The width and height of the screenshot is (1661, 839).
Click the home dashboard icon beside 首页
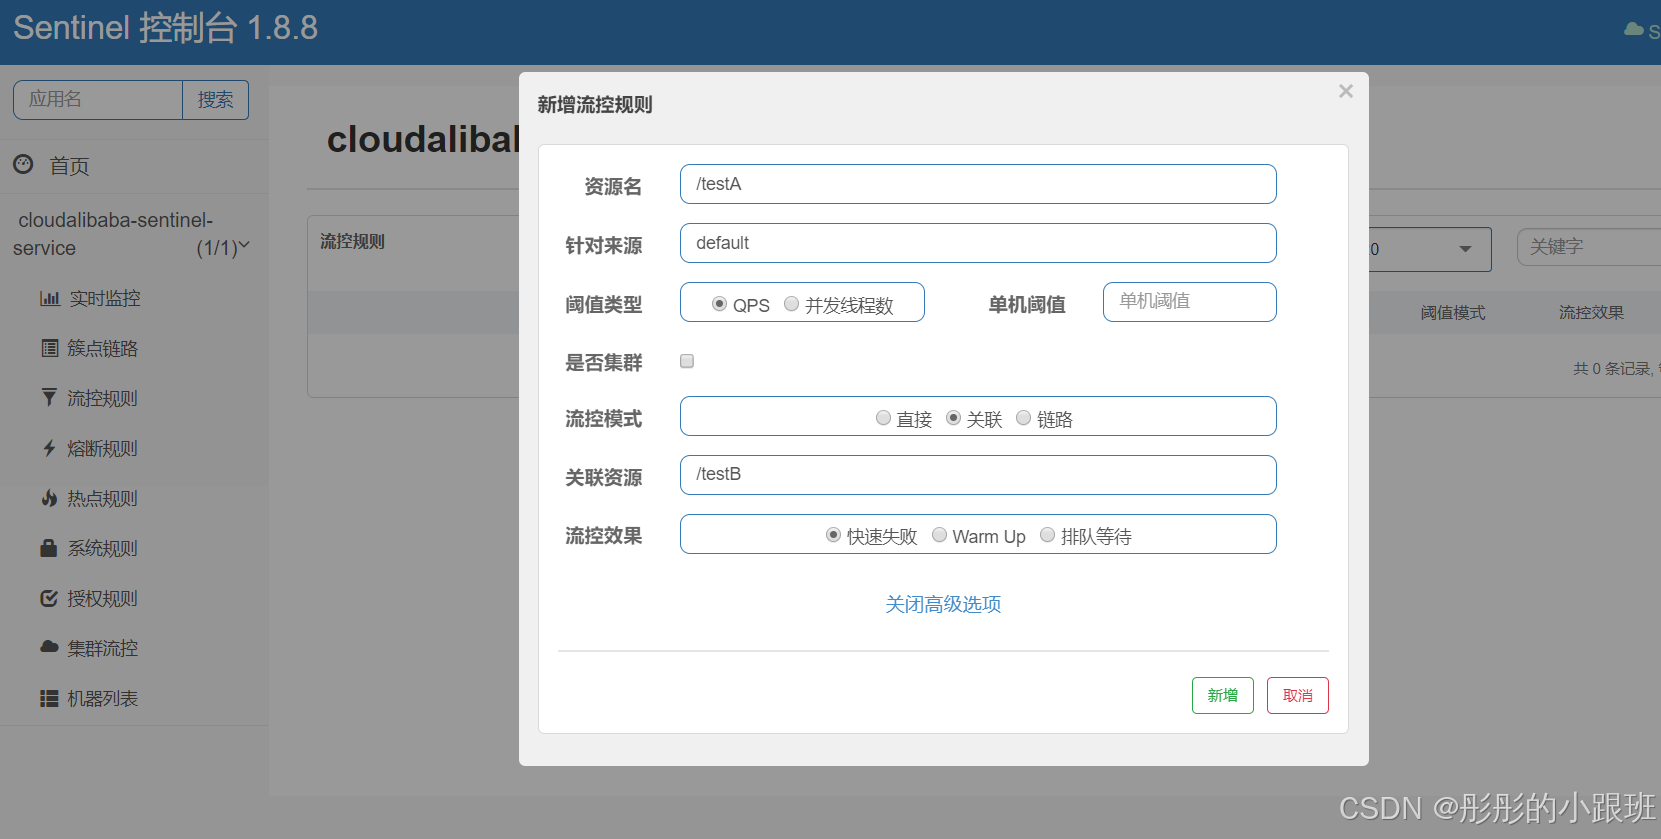(23, 165)
